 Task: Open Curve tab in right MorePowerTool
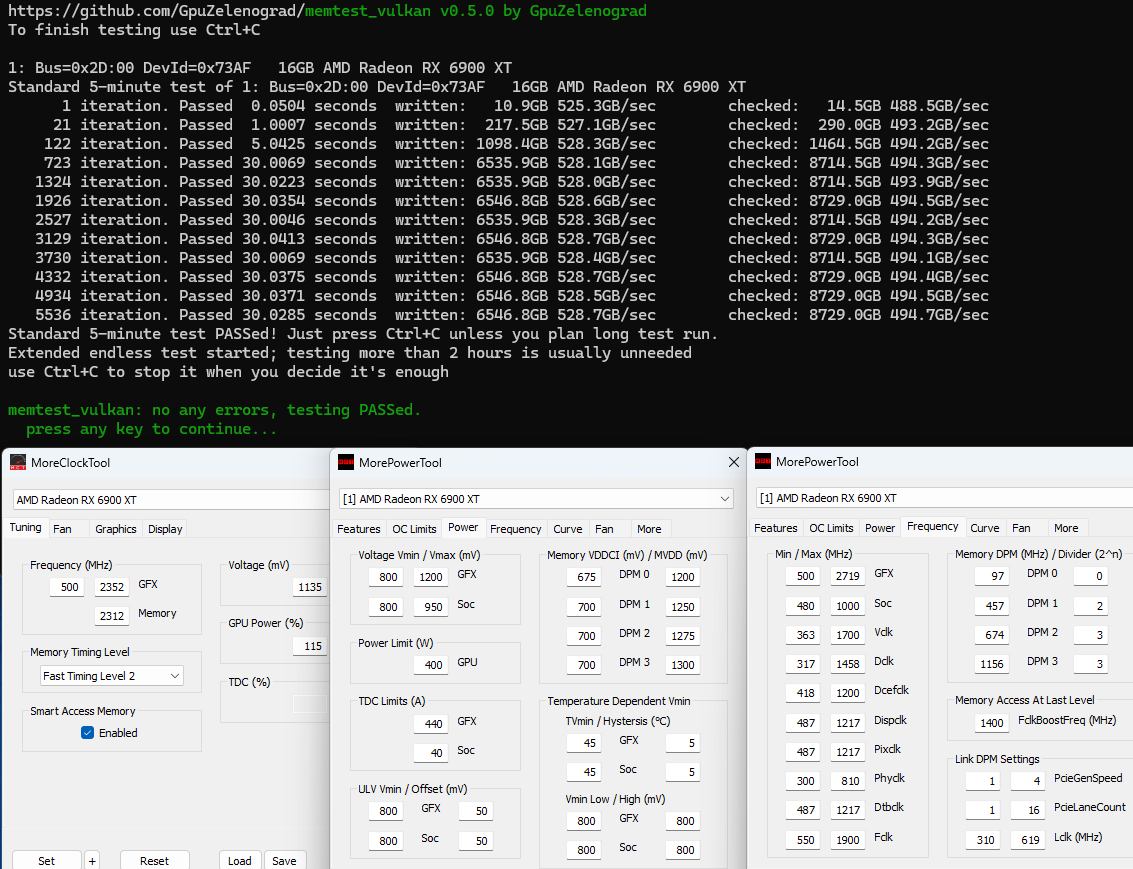(x=984, y=528)
